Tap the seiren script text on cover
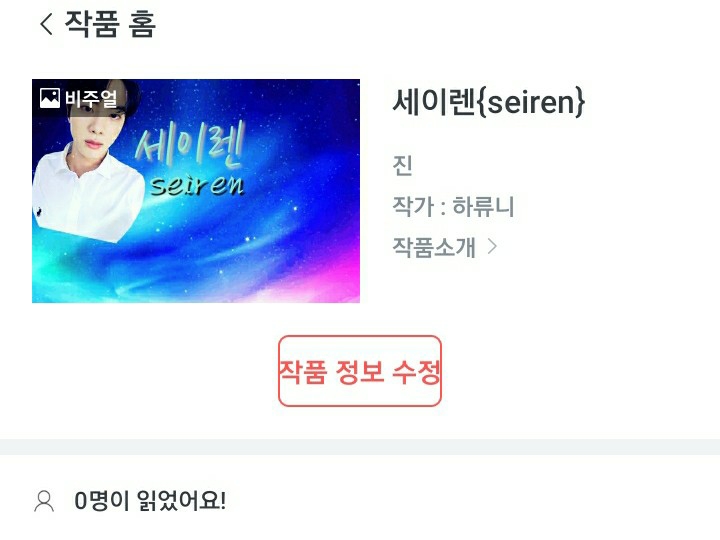Image resolution: width=720 pixels, height=540 pixels. (x=197, y=186)
